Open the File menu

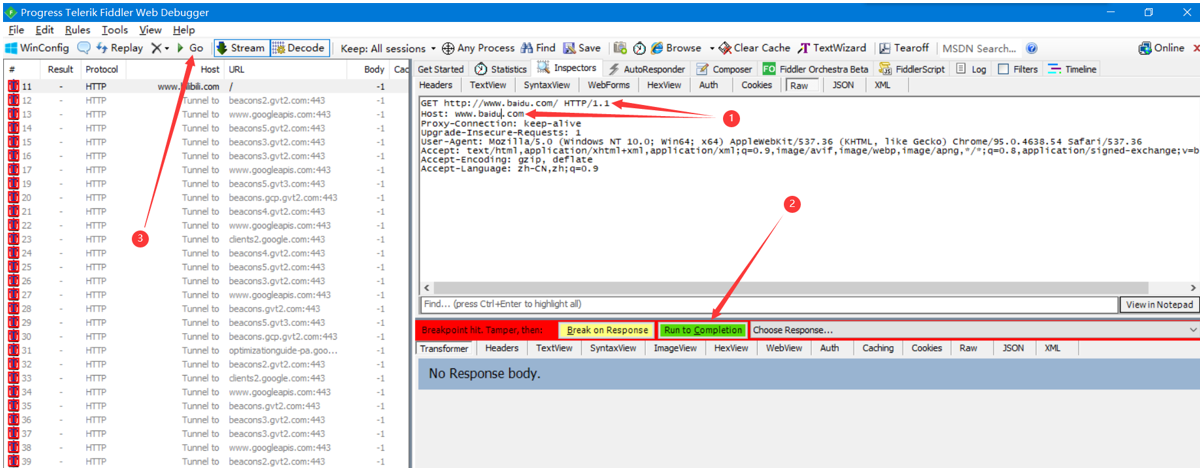coord(16,30)
